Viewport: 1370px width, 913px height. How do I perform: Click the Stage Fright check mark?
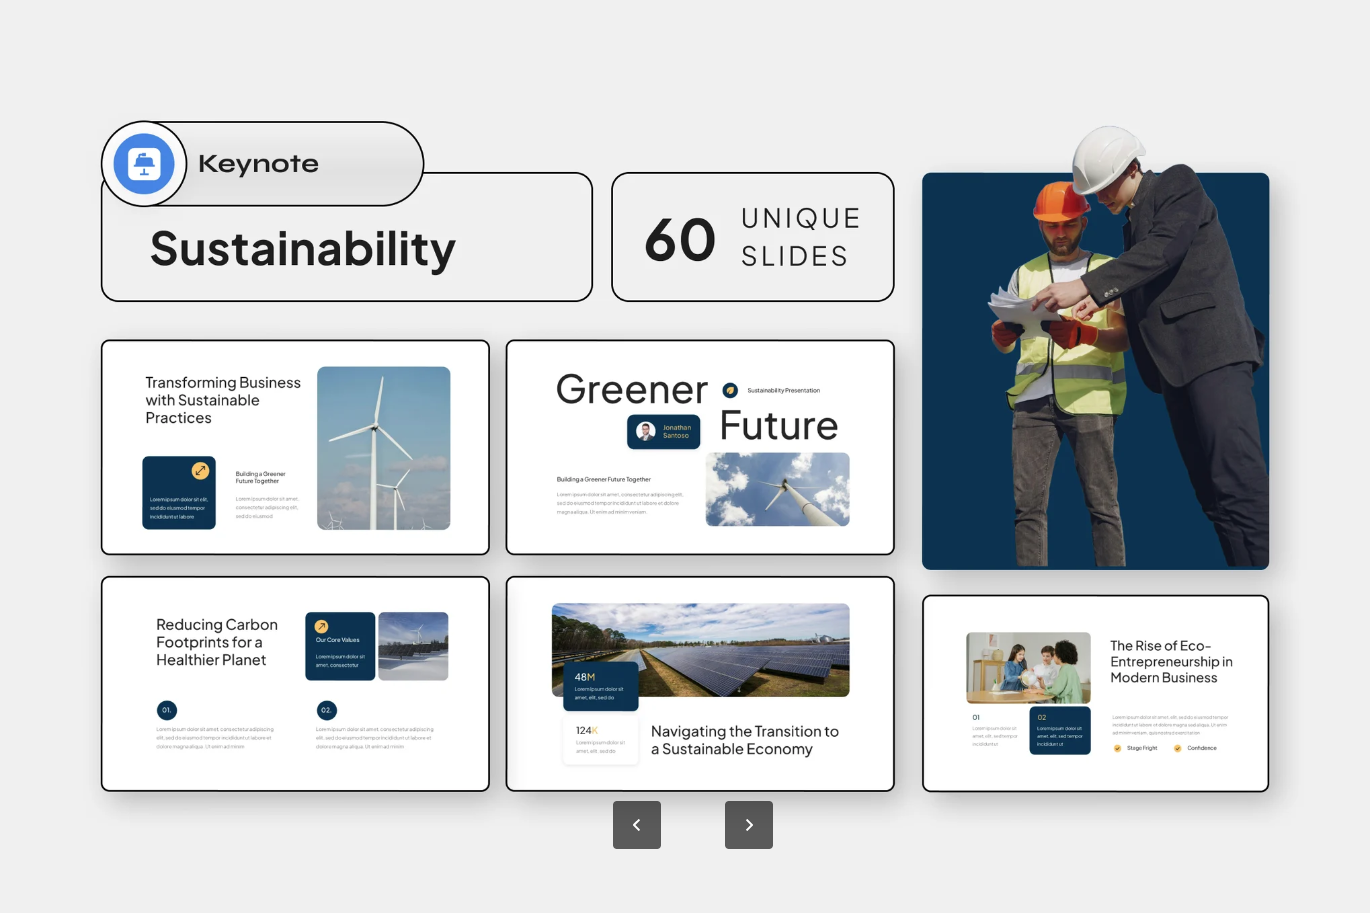pyautogui.click(x=1117, y=748)
